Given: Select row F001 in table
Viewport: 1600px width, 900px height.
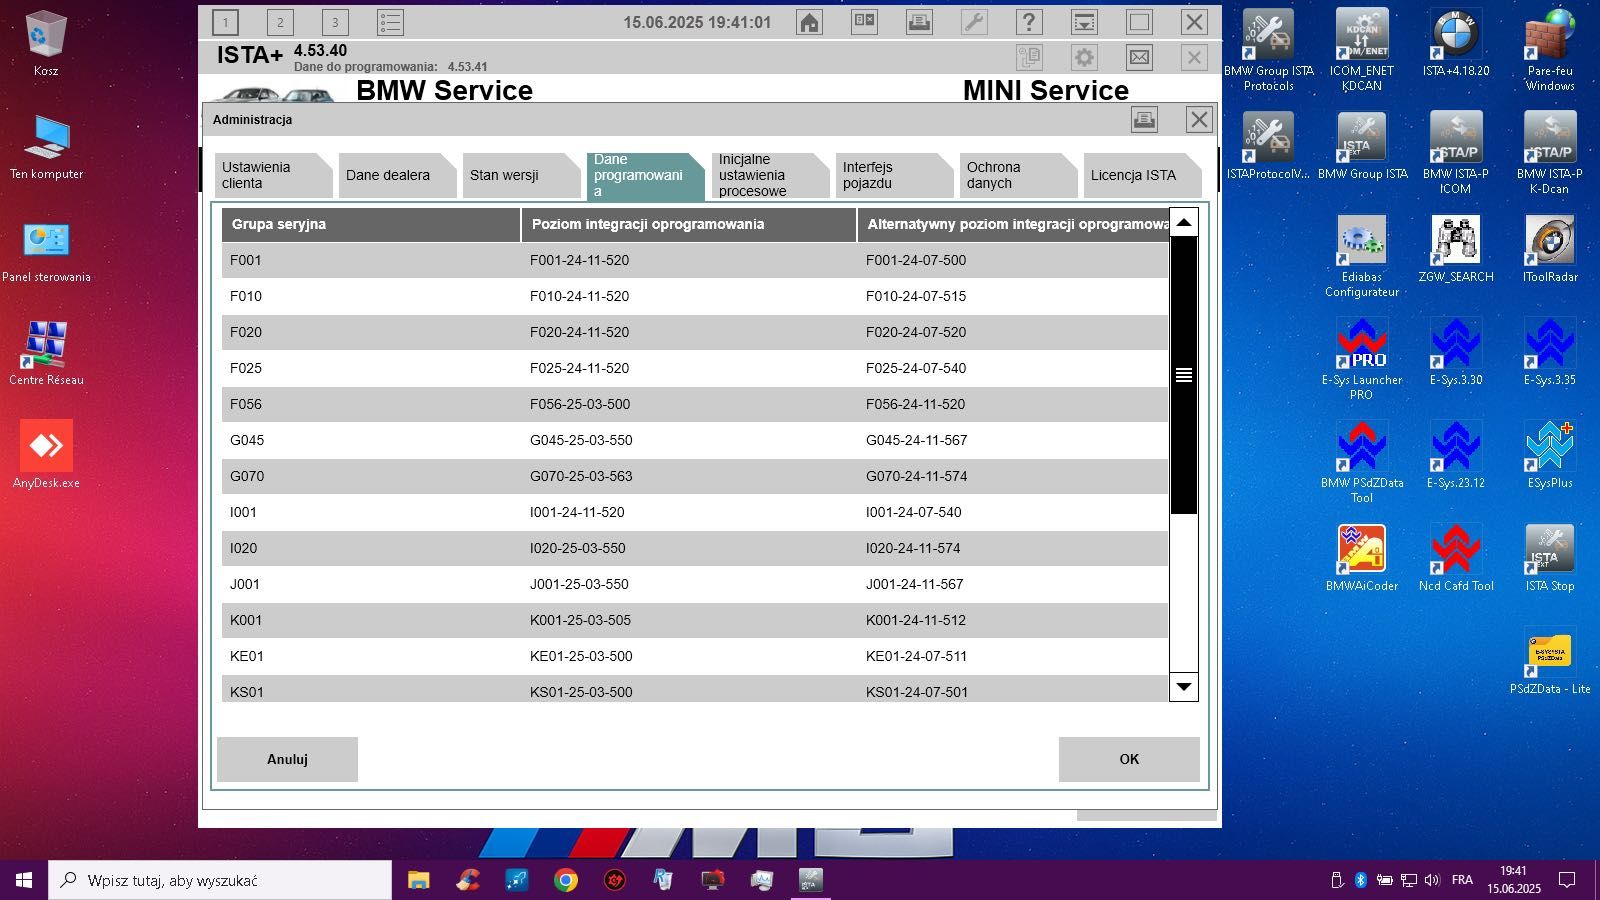Looking at the screenshot, I should click(695, 260).
